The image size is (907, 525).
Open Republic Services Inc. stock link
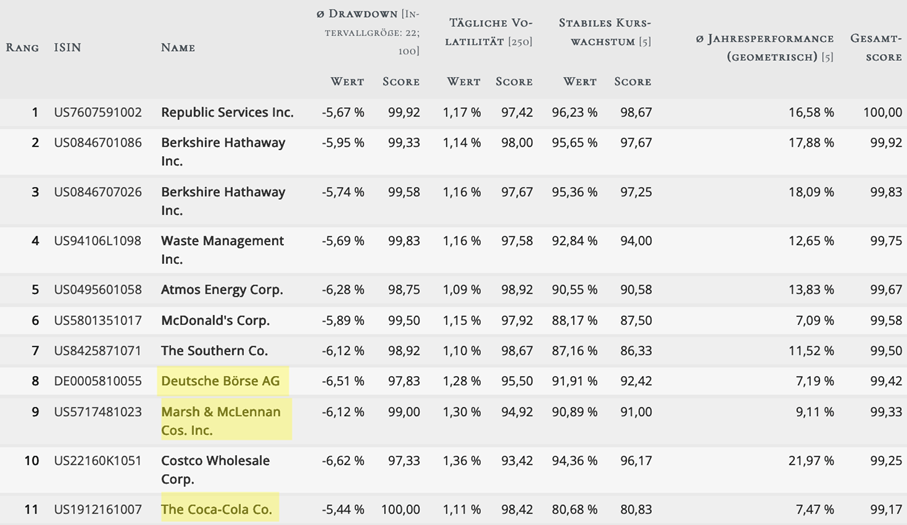coord(227,113)
